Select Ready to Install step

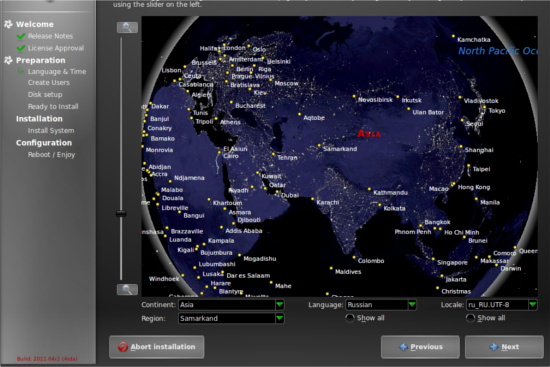53,106
